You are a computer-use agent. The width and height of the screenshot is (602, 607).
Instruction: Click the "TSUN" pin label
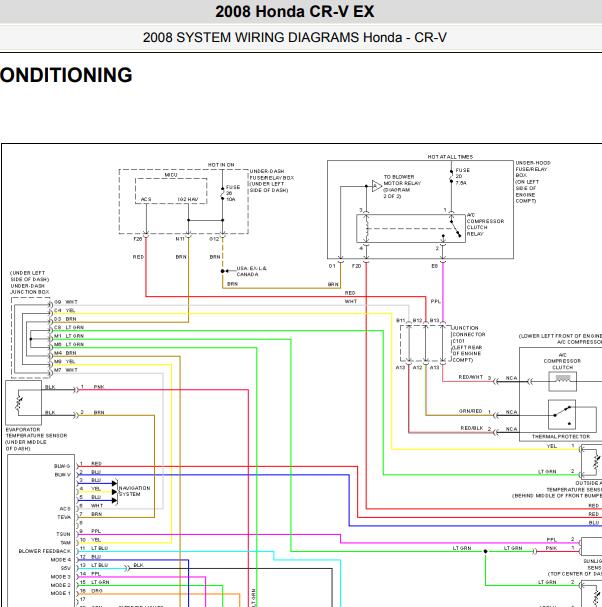pos(63,534)
